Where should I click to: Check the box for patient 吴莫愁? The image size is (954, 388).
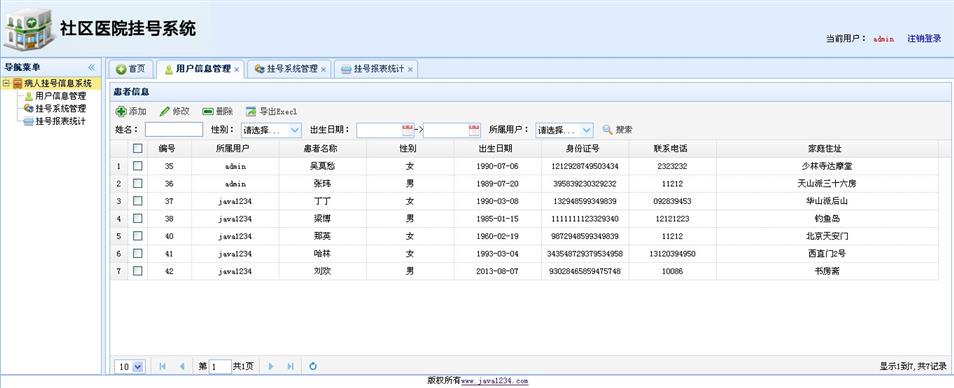coord(138,165)
